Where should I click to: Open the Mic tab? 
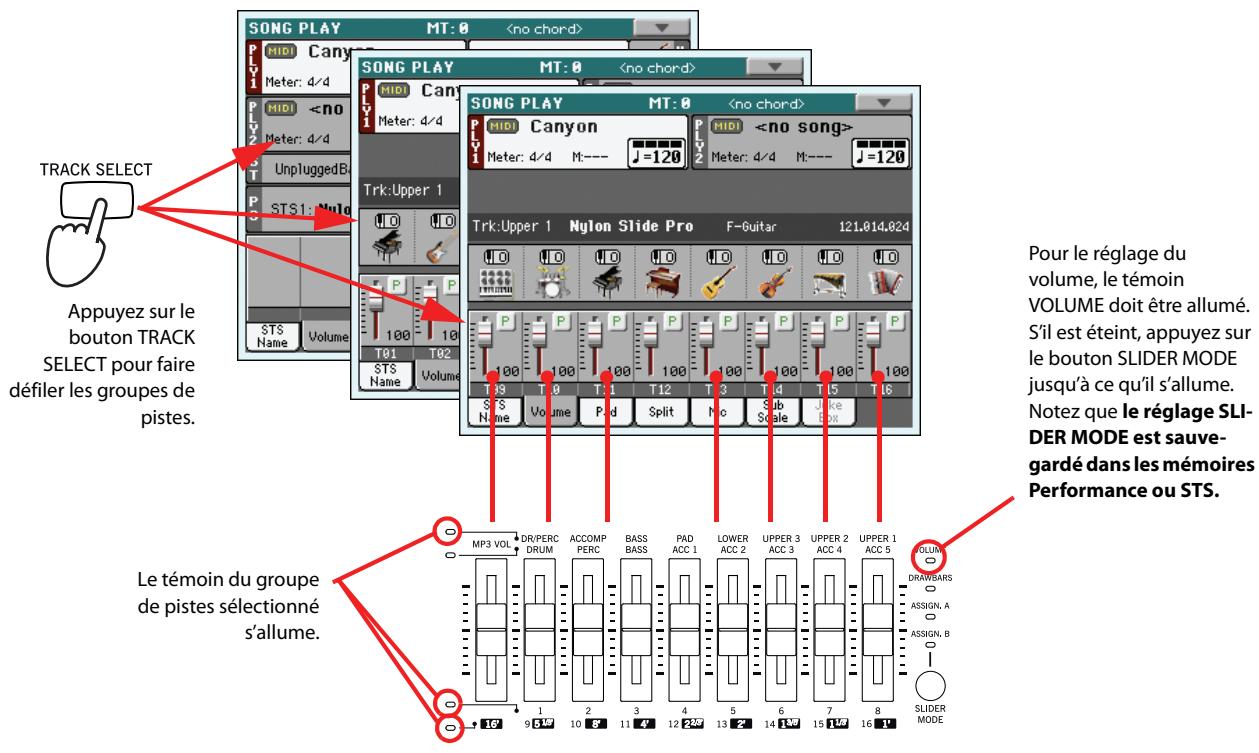(x=716, y=413)
